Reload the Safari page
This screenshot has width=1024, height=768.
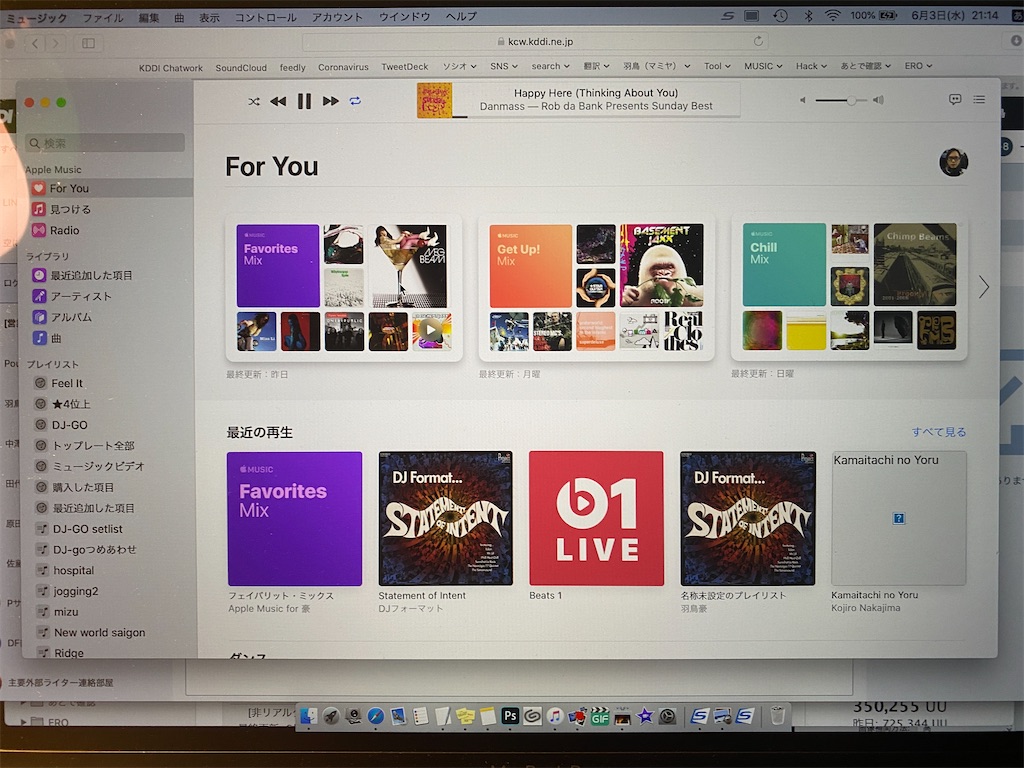tap(758, 41)
